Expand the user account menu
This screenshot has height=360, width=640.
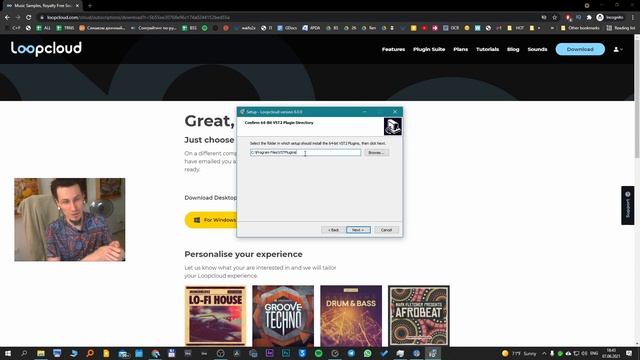pyautogui.click(x=618, y=49)
